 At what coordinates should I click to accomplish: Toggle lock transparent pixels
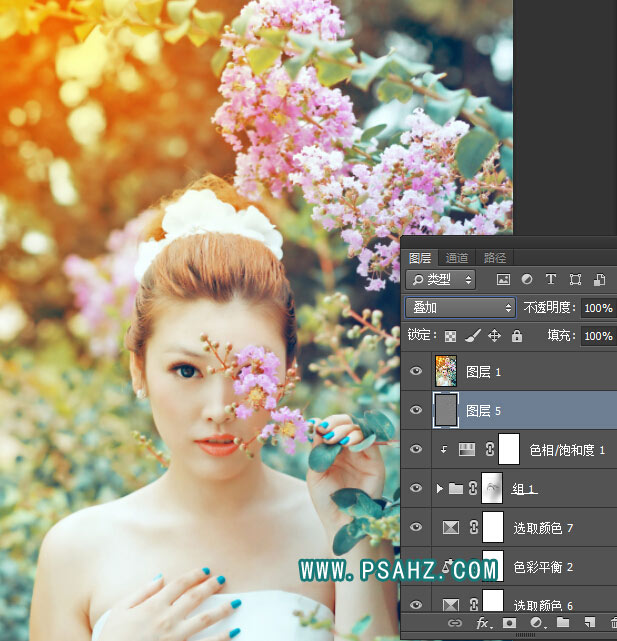[x=450, y=336]
